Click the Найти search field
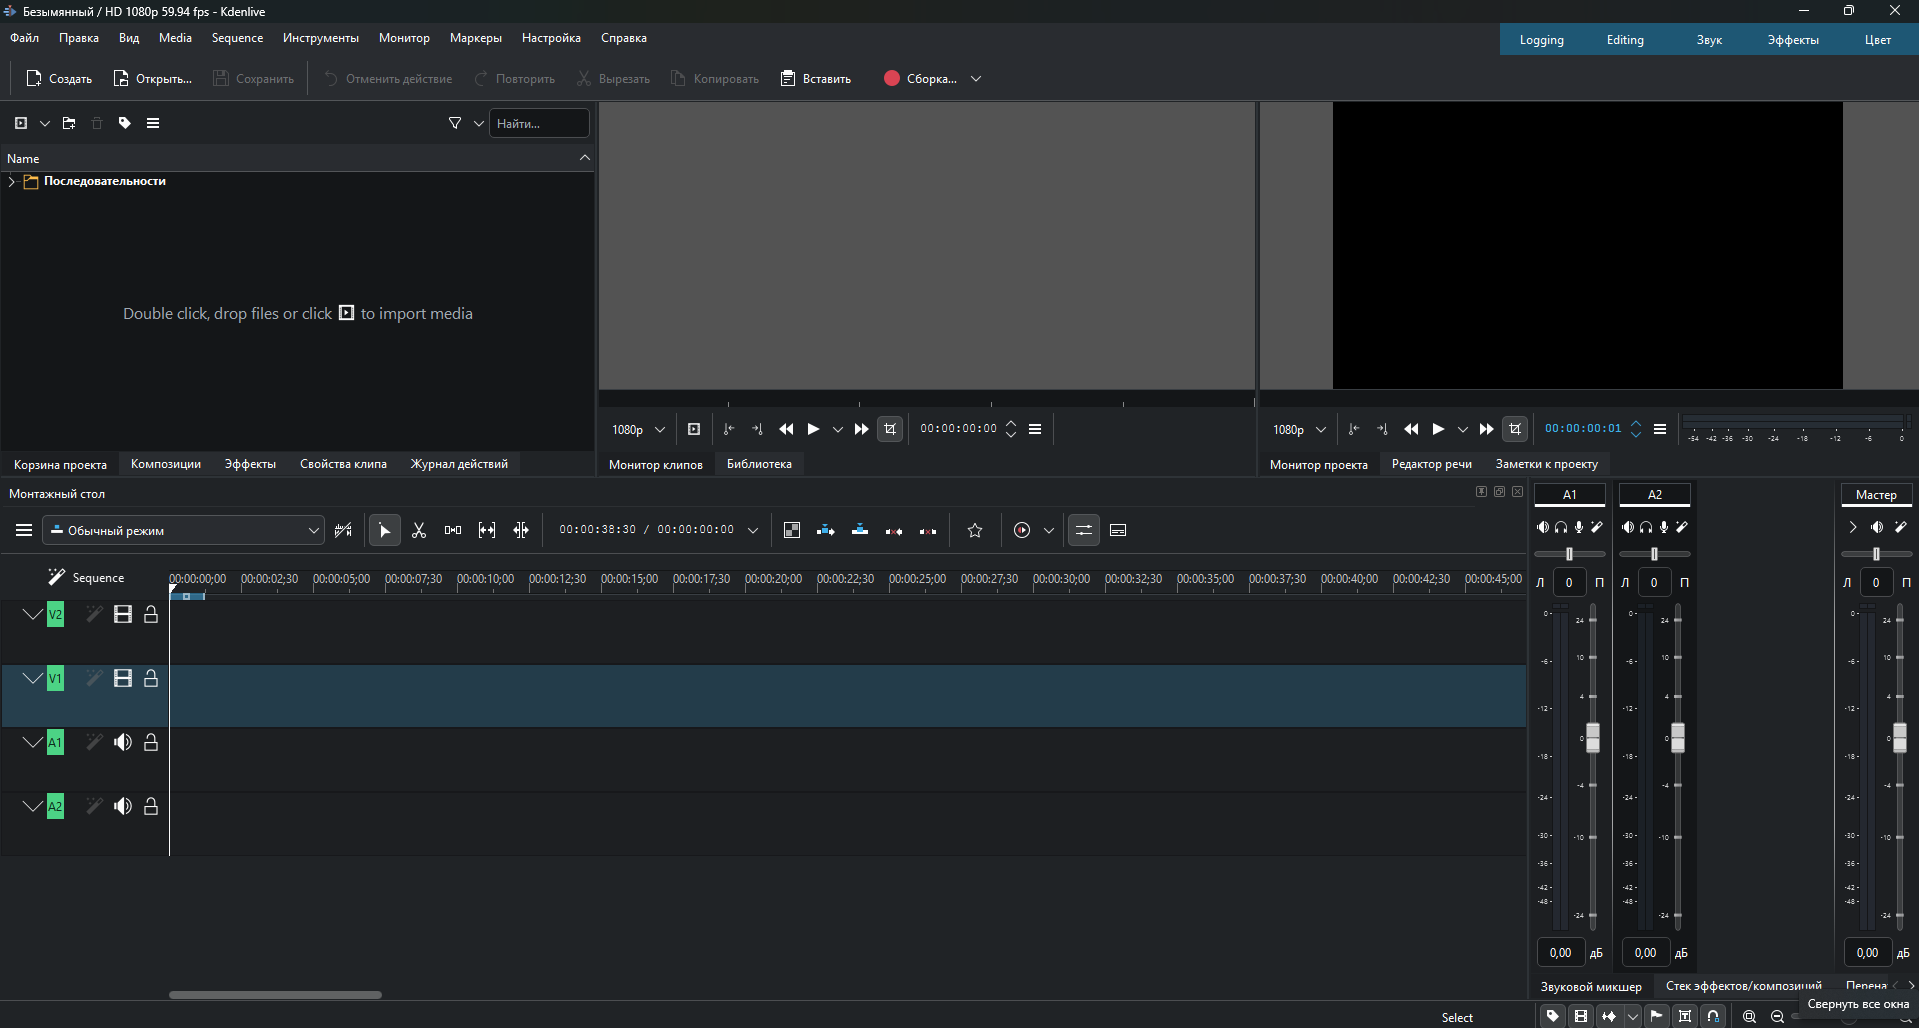Image resolution: width=1919 pixels, height=1028 pixels. coord(539,124)
